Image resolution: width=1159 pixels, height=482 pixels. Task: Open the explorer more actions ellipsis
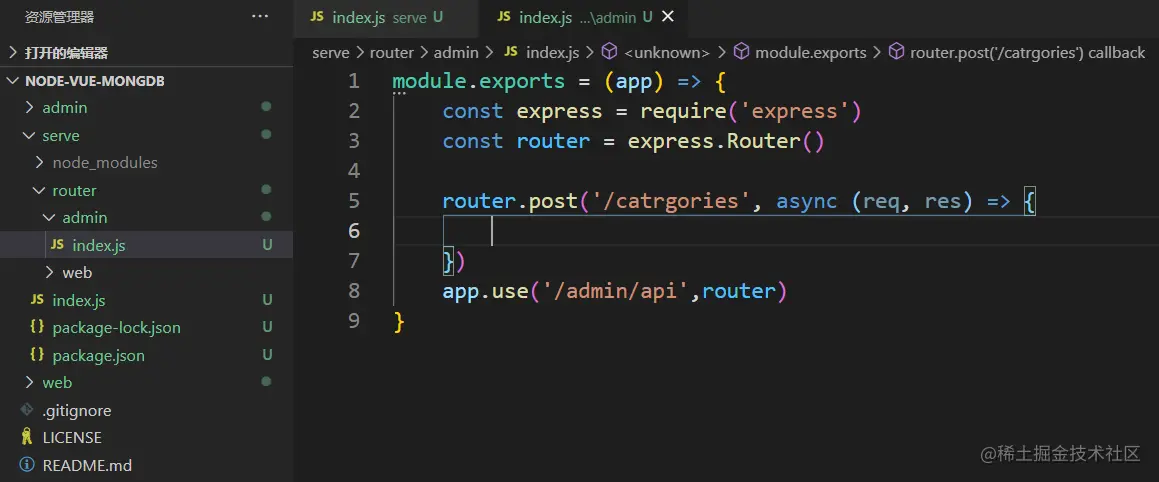260,16
